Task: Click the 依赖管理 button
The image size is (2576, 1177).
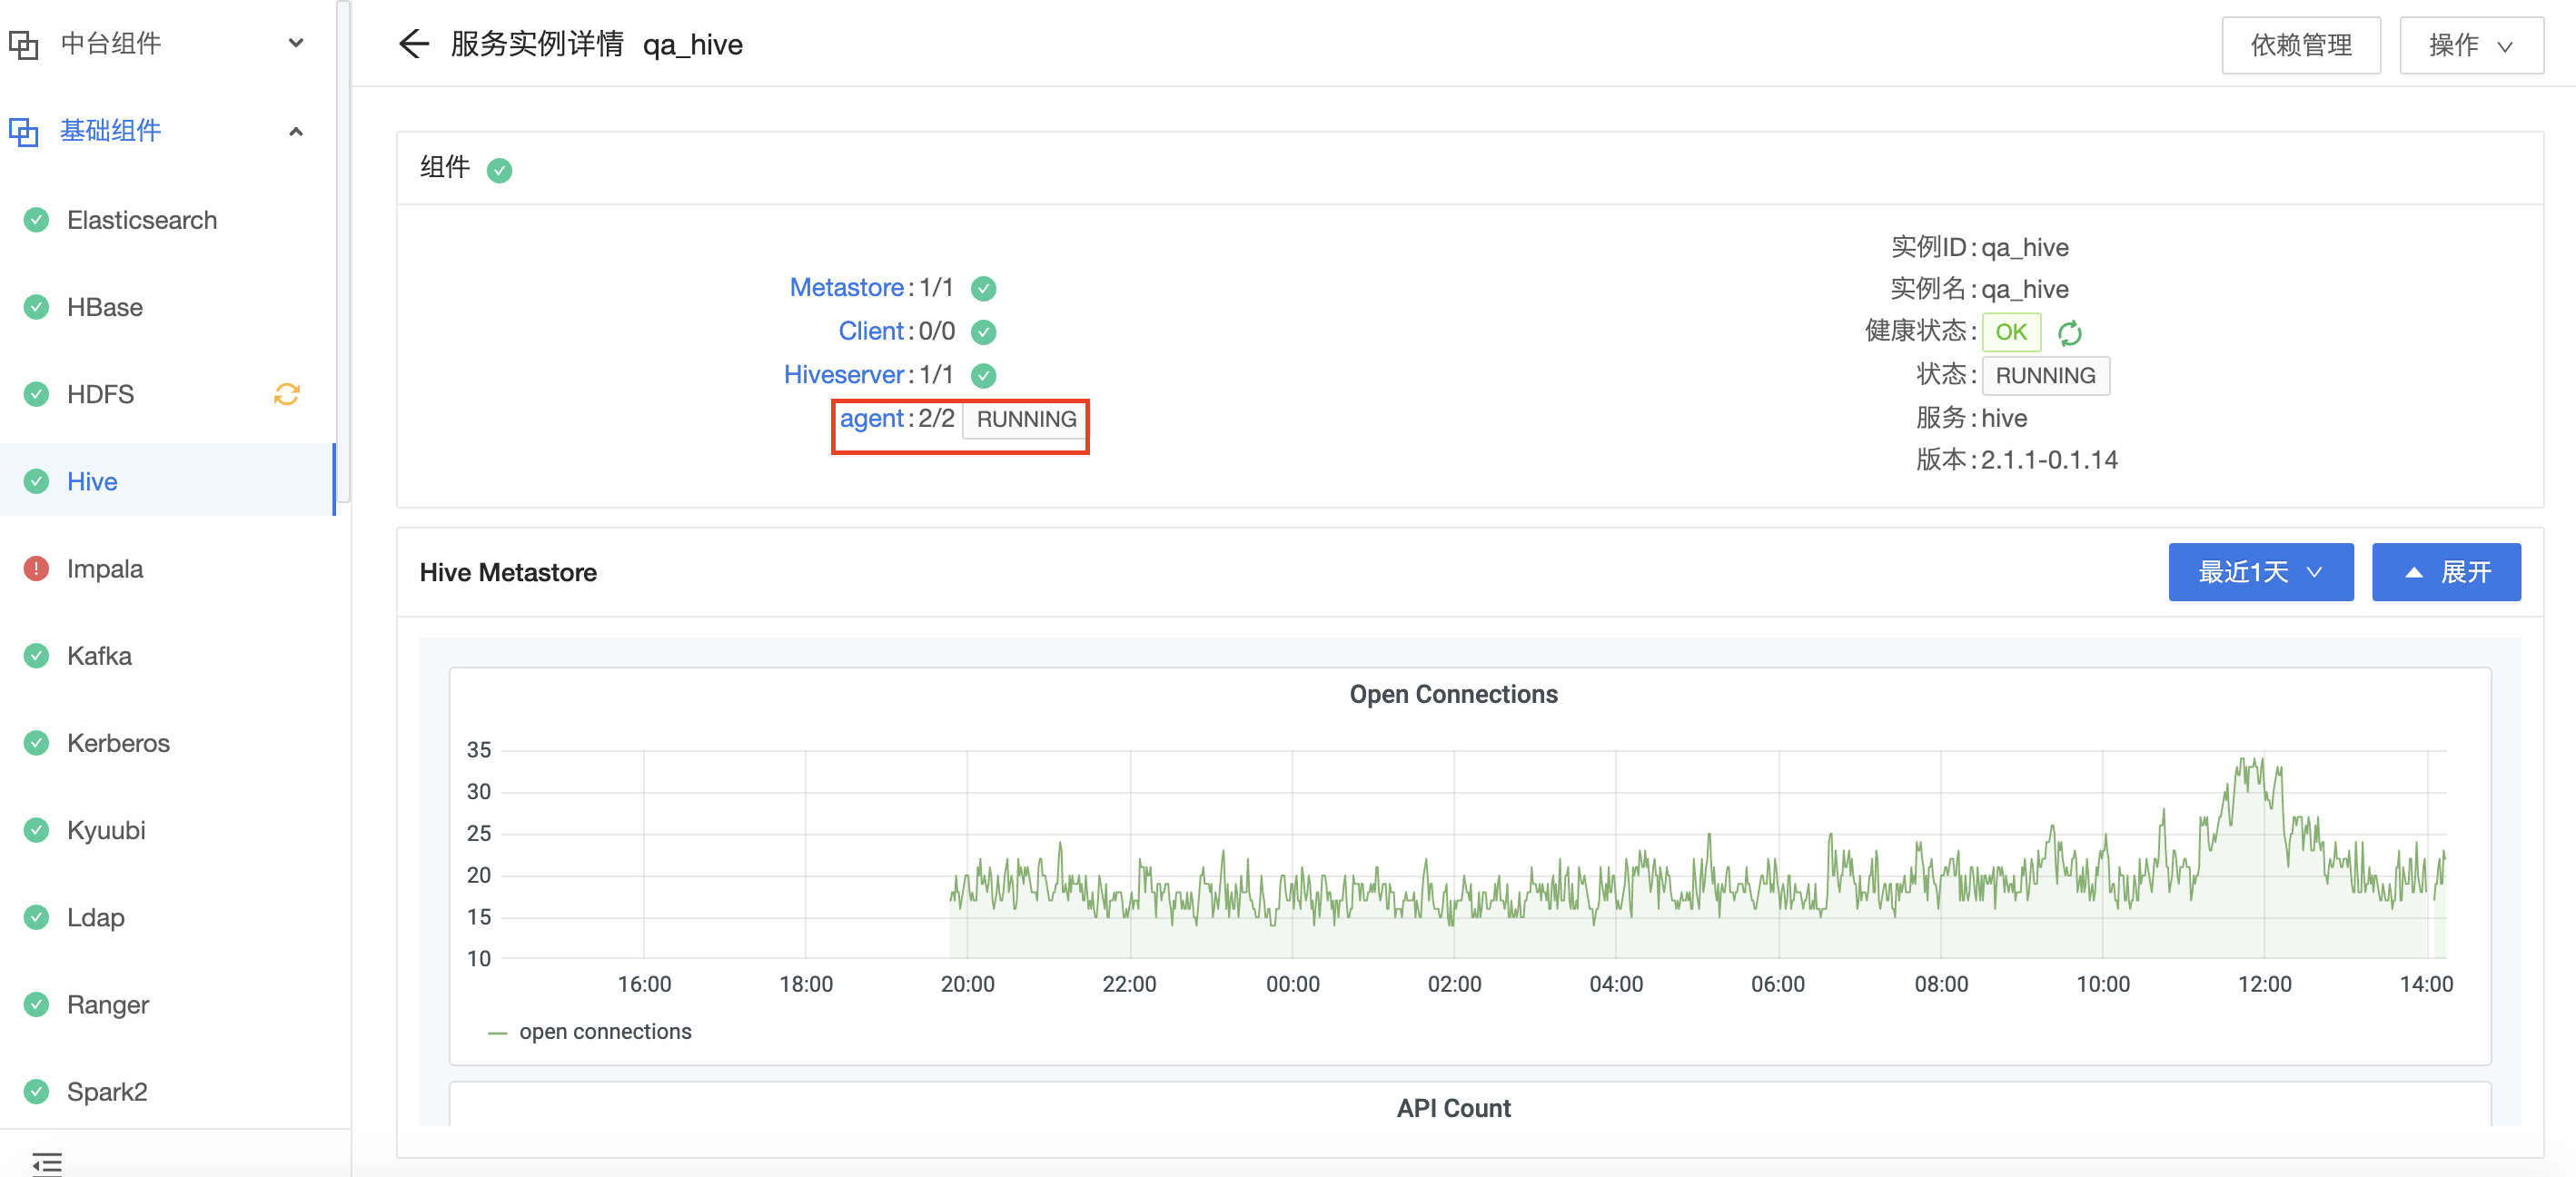Action: click(x=2301, y=44)
